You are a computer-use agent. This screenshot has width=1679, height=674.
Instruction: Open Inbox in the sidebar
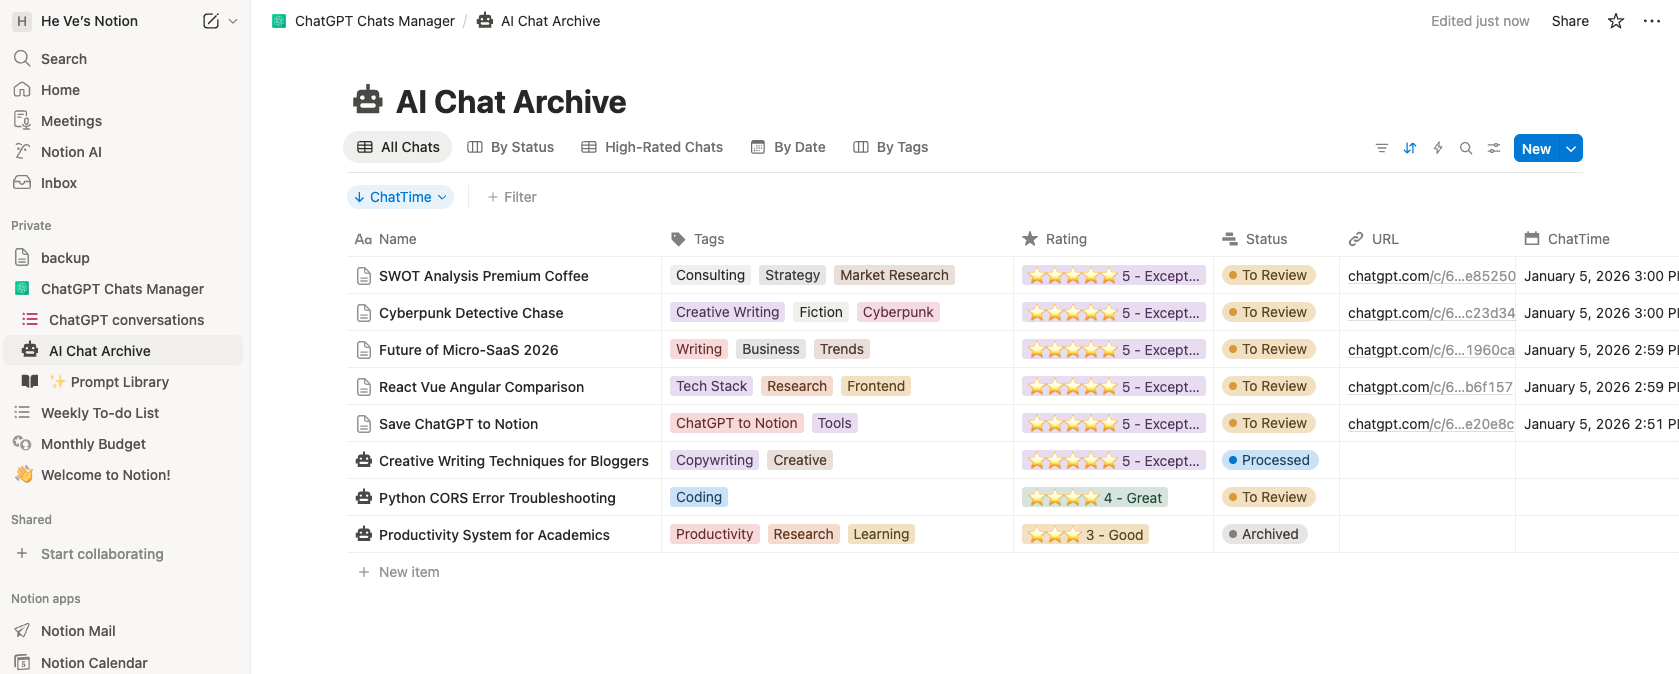pyautogui.click(x=125, y=183)
